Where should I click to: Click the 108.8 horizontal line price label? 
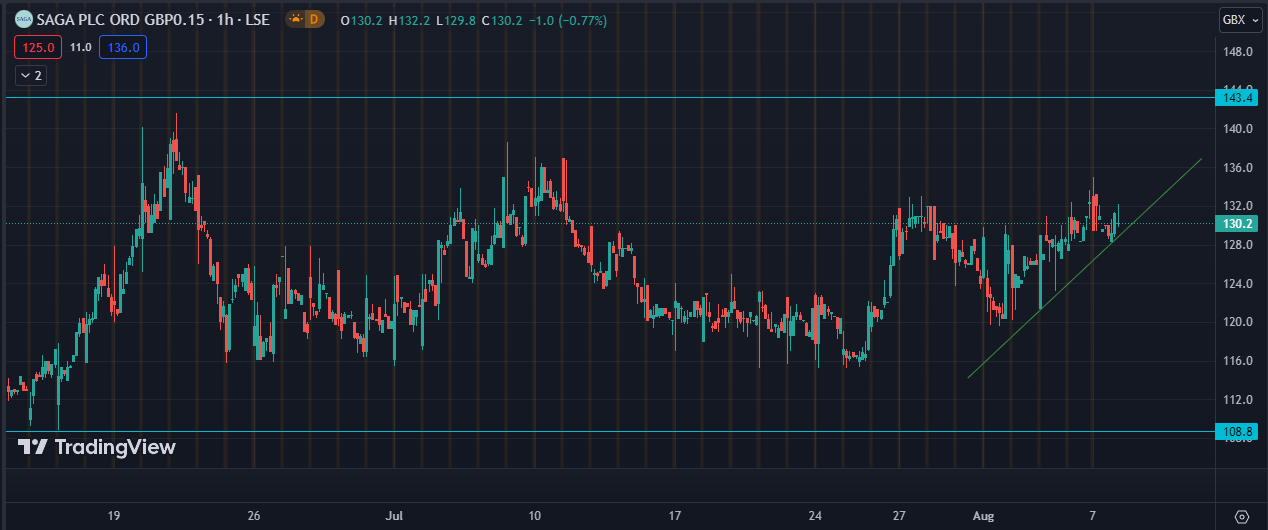[x=1238, y=431]
